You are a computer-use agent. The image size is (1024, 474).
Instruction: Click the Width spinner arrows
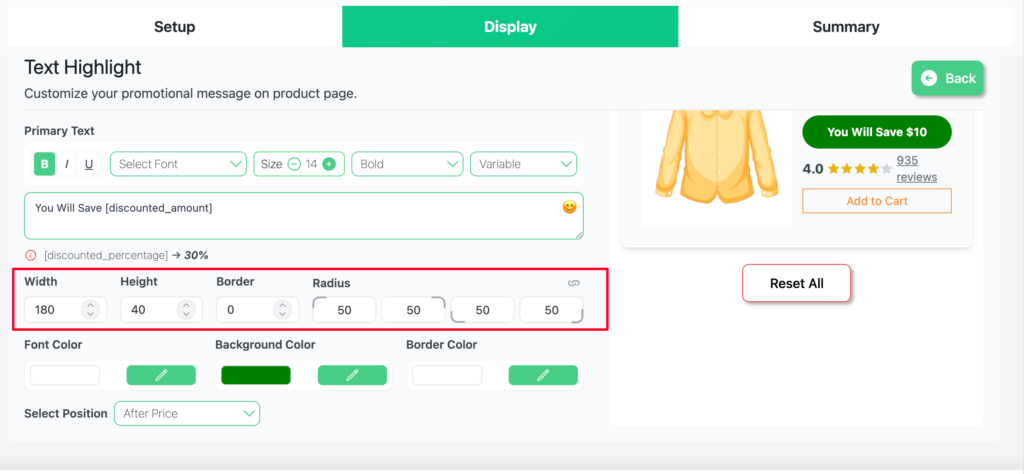90,309
